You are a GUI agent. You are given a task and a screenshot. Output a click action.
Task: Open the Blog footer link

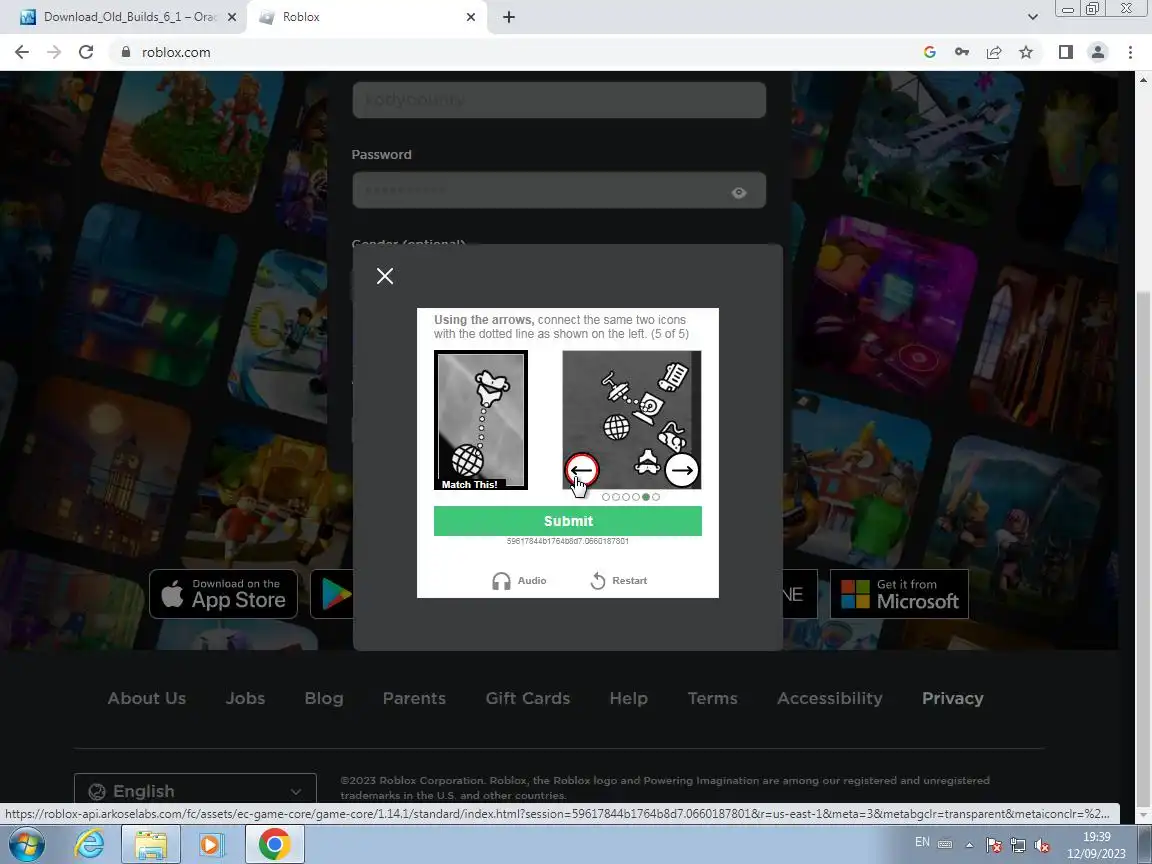tap(324, 698)
